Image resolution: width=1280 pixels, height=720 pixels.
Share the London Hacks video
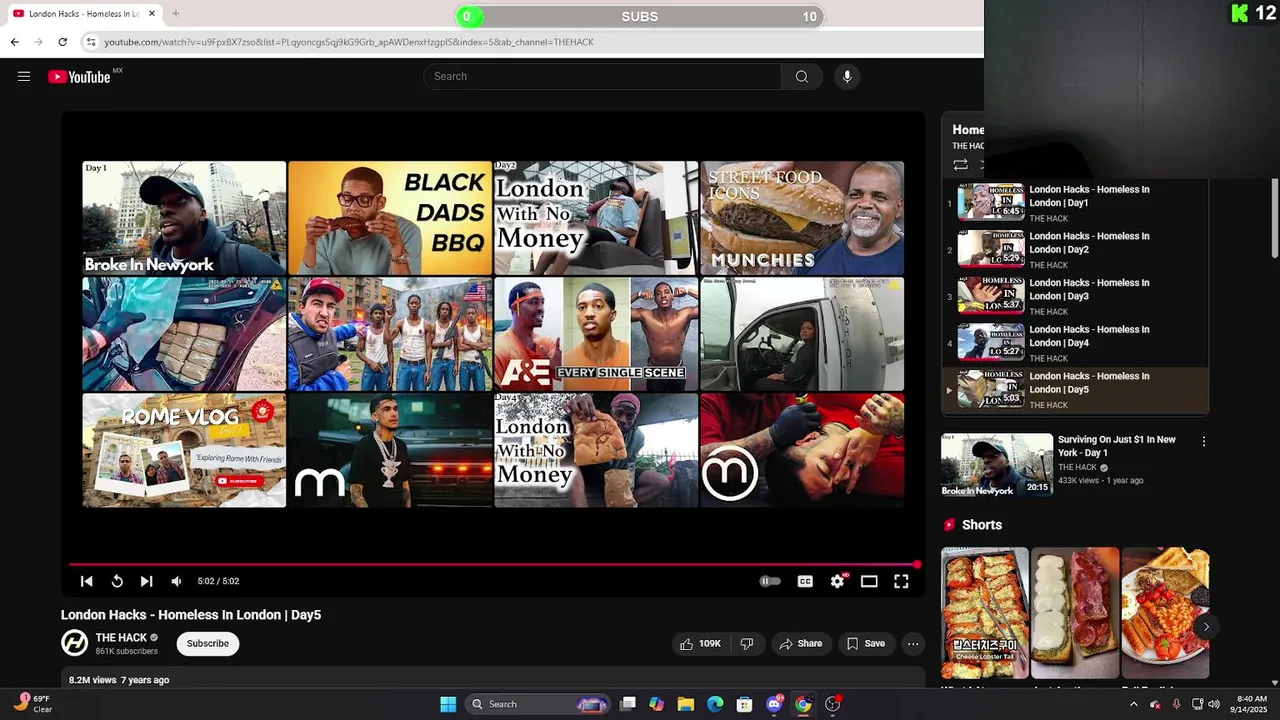point(801,644)
